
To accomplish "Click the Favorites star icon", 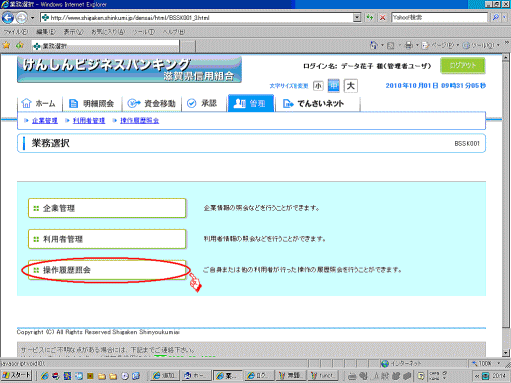I will click(6, 45).
